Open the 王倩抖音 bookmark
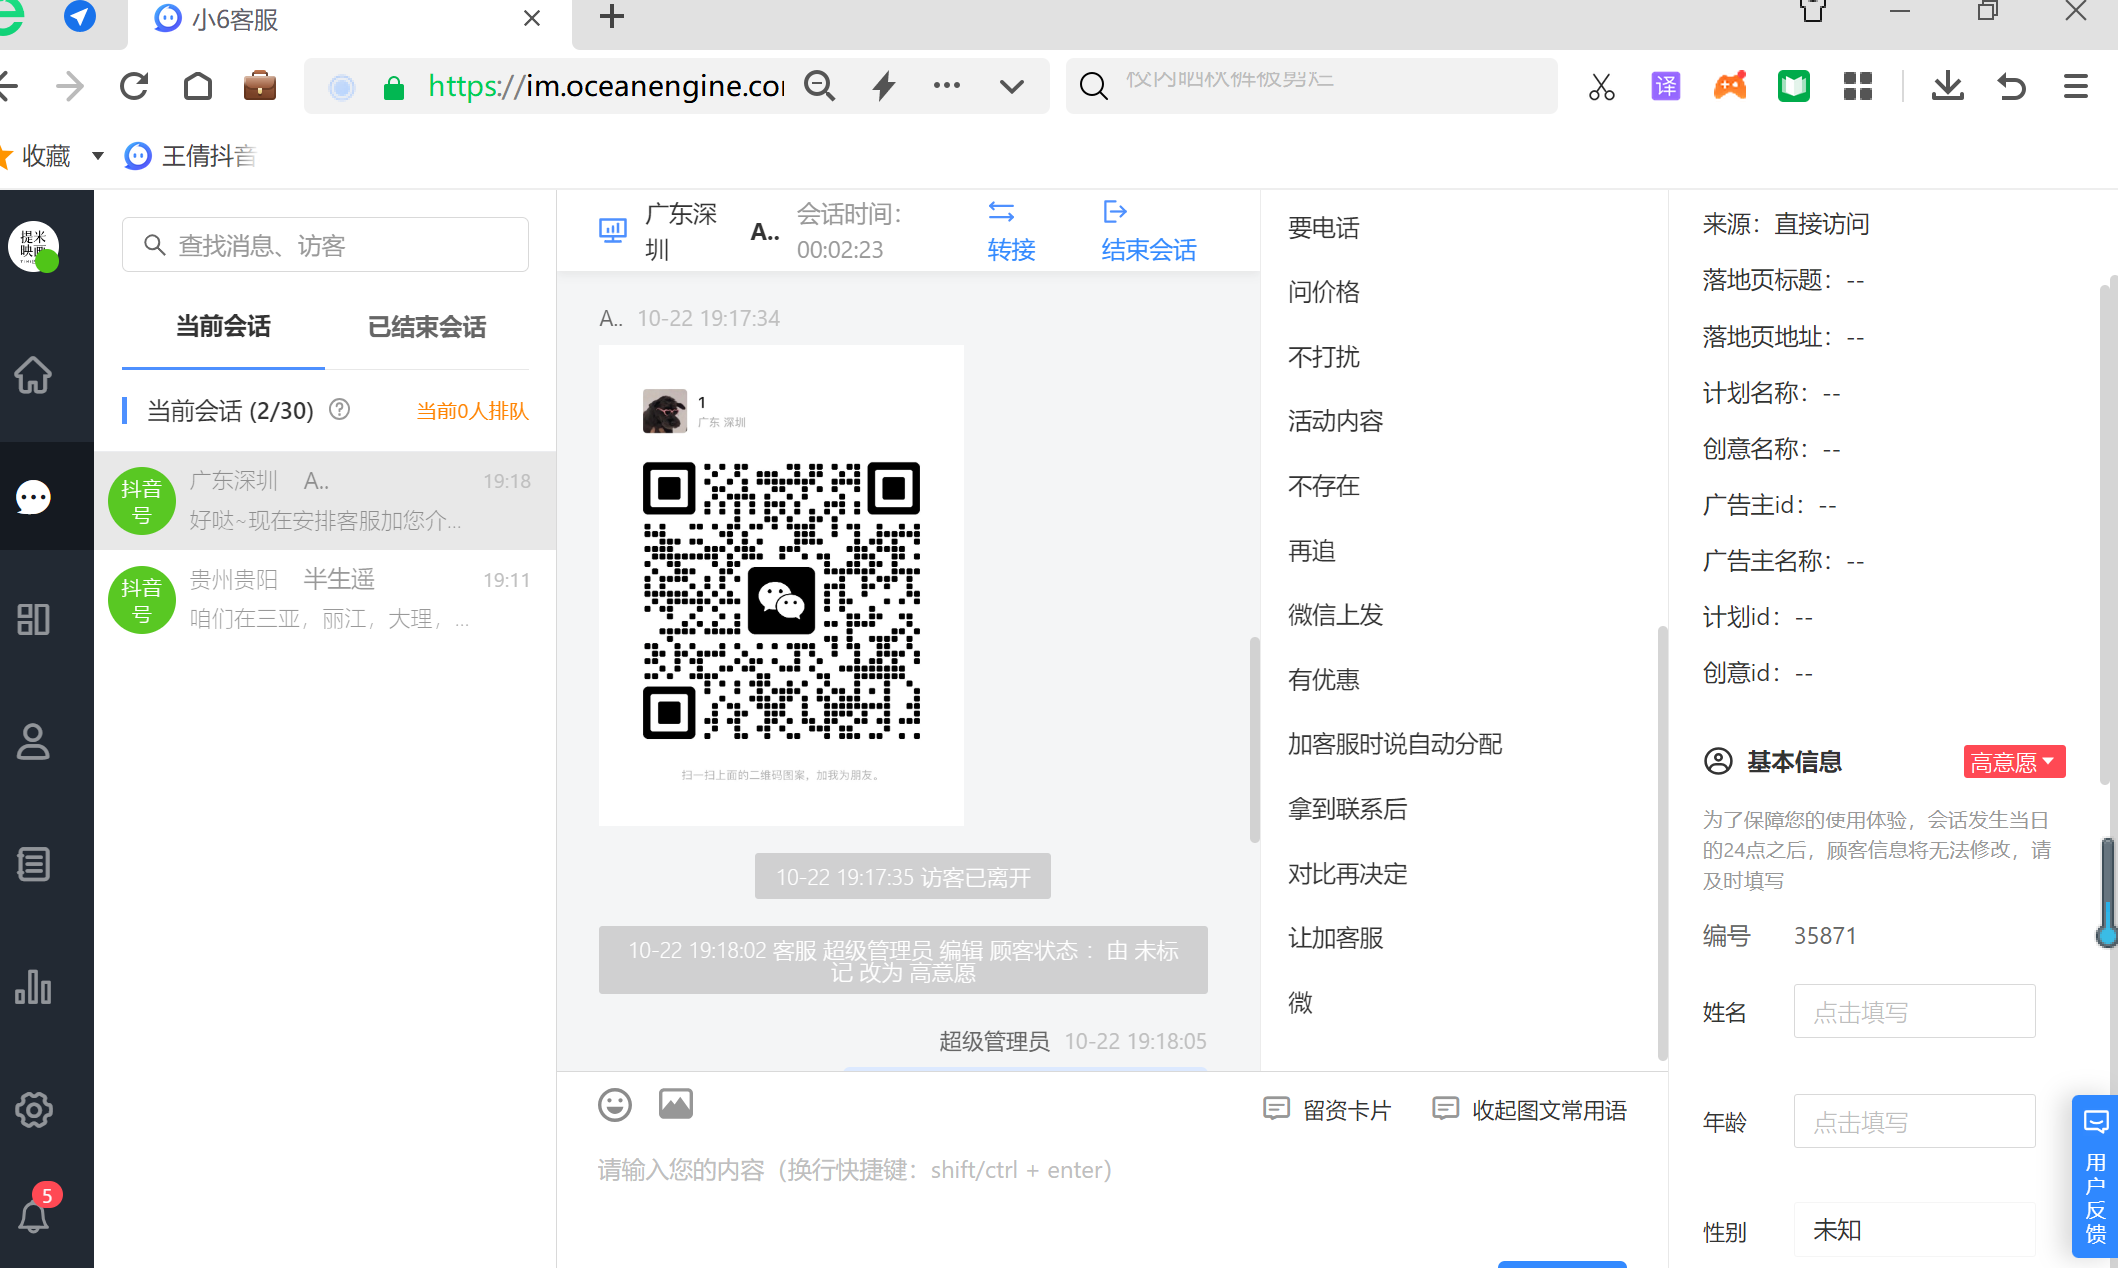 [x=191, y=156]
